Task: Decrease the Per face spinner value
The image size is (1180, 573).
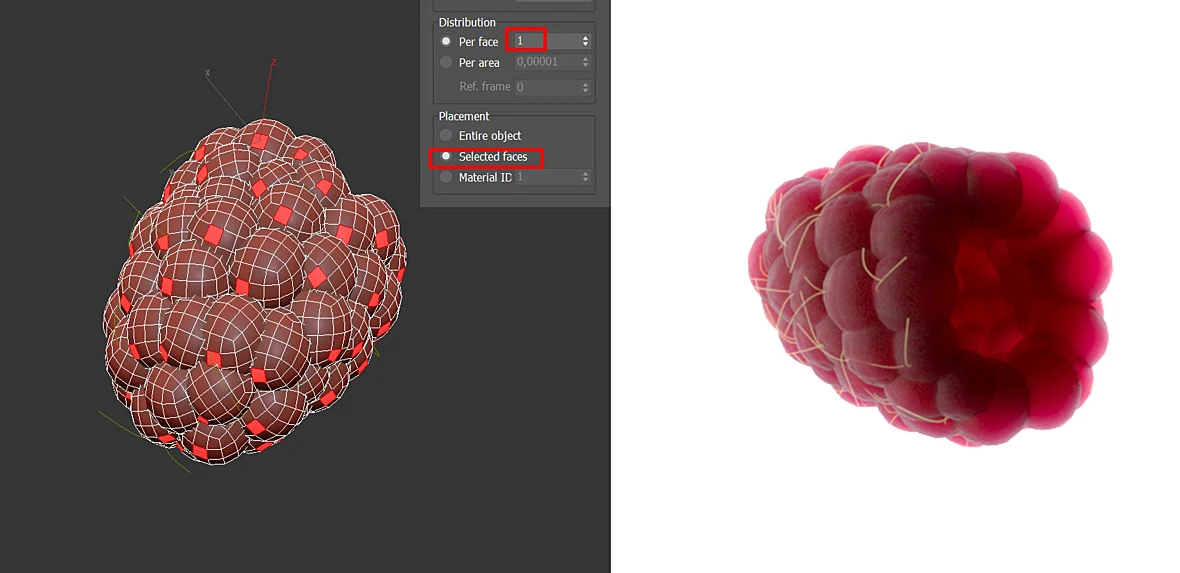Action: (585, 44)
